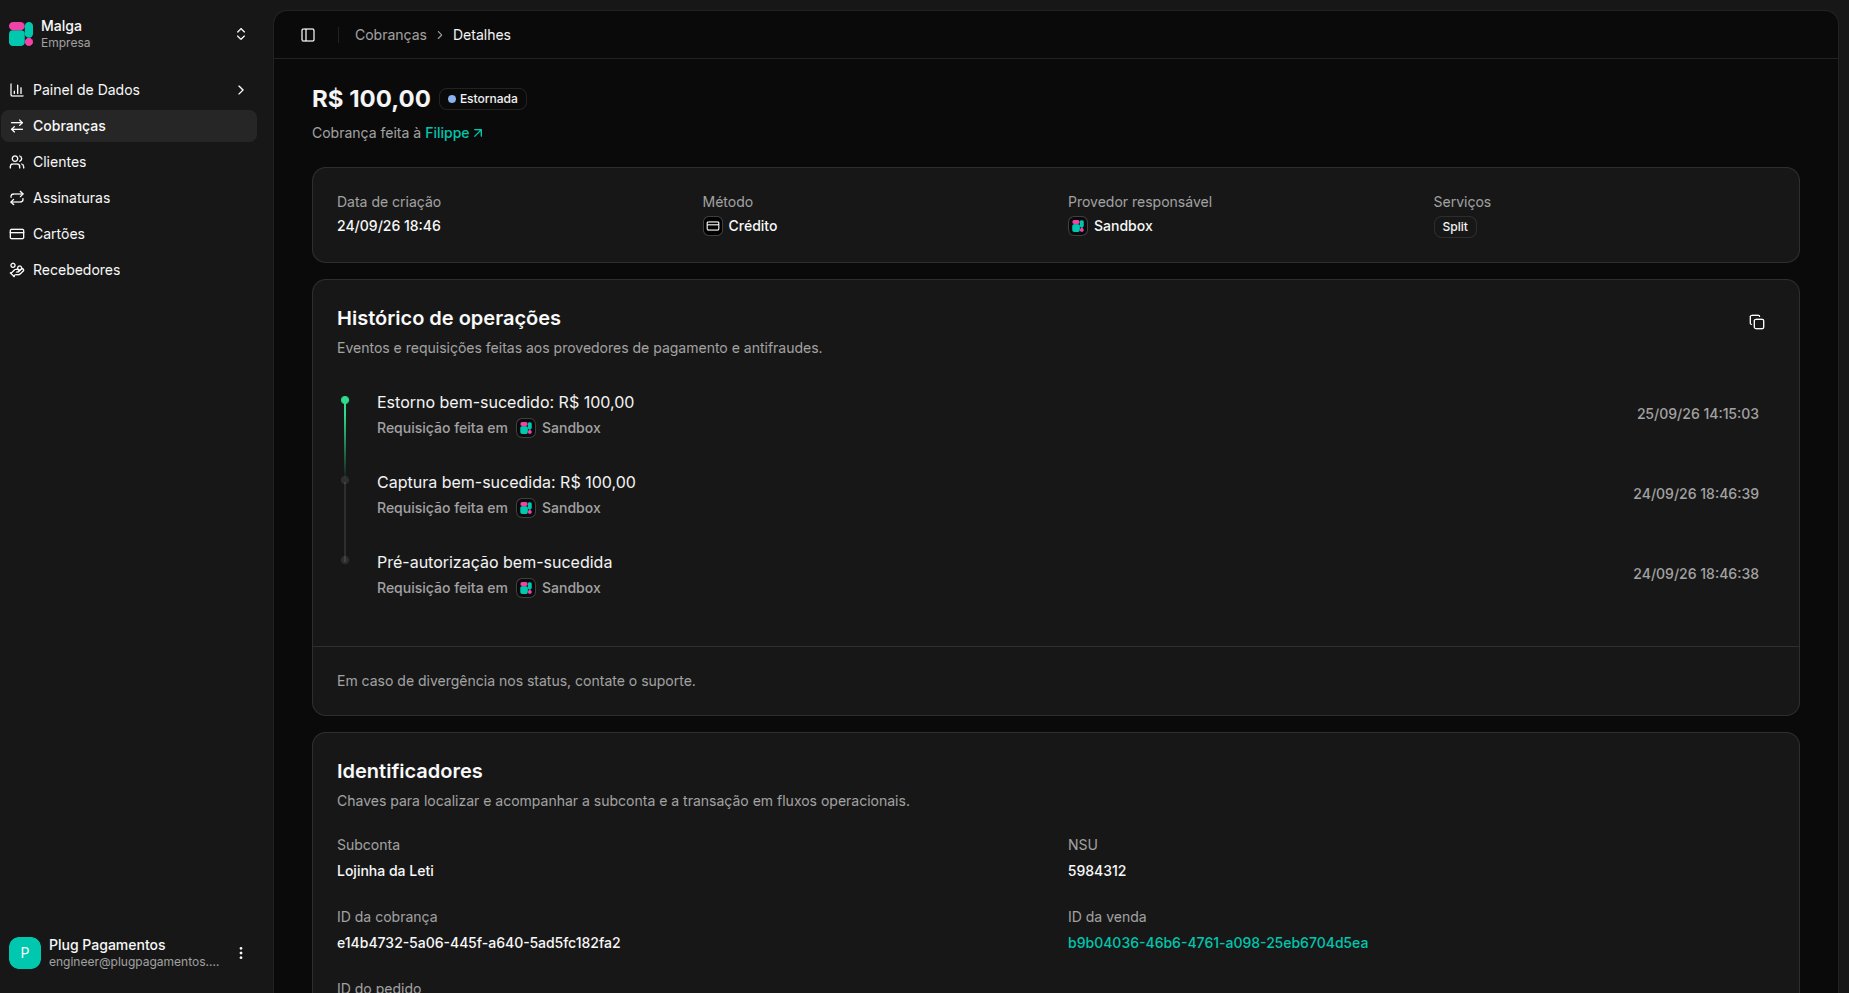
Task: Click Sandbox icon in Pré-autorização row
Action: click(526, 588)
